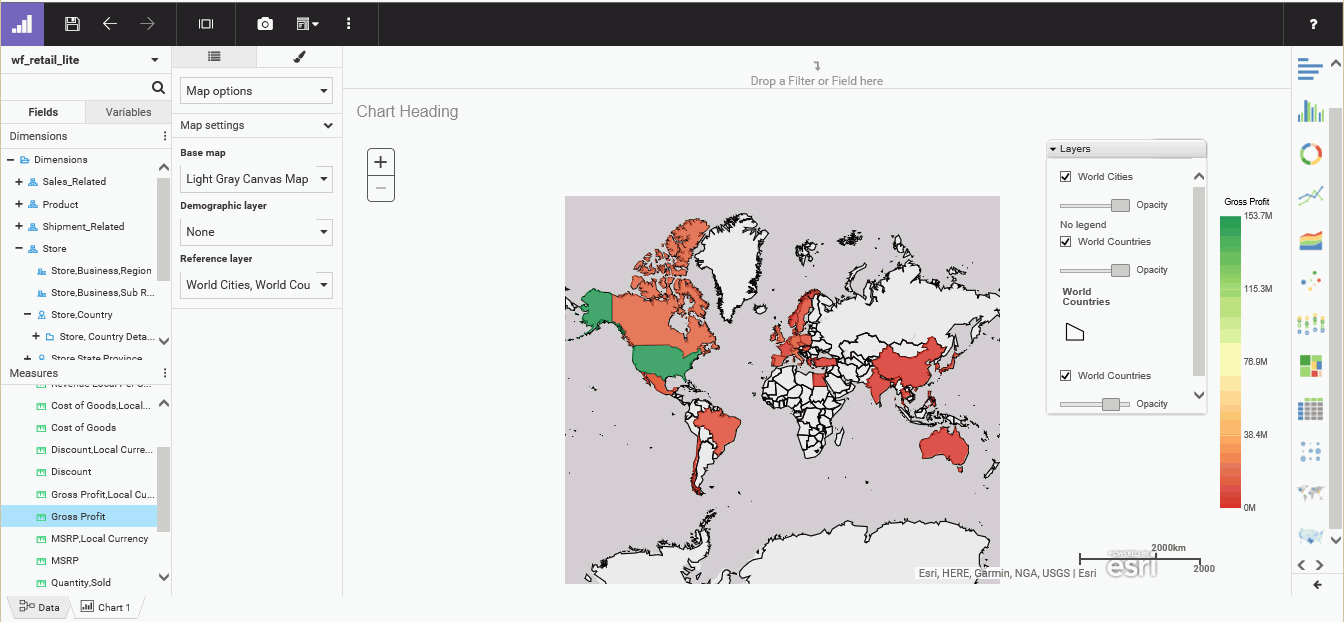Open the Chart 1 tab

[105, 607]
